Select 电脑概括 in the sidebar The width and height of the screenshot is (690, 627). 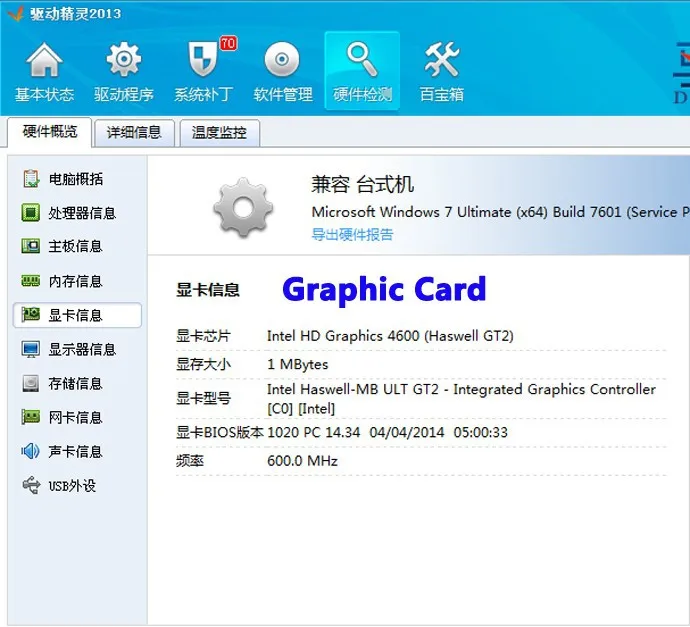click(x=76, y=179)
